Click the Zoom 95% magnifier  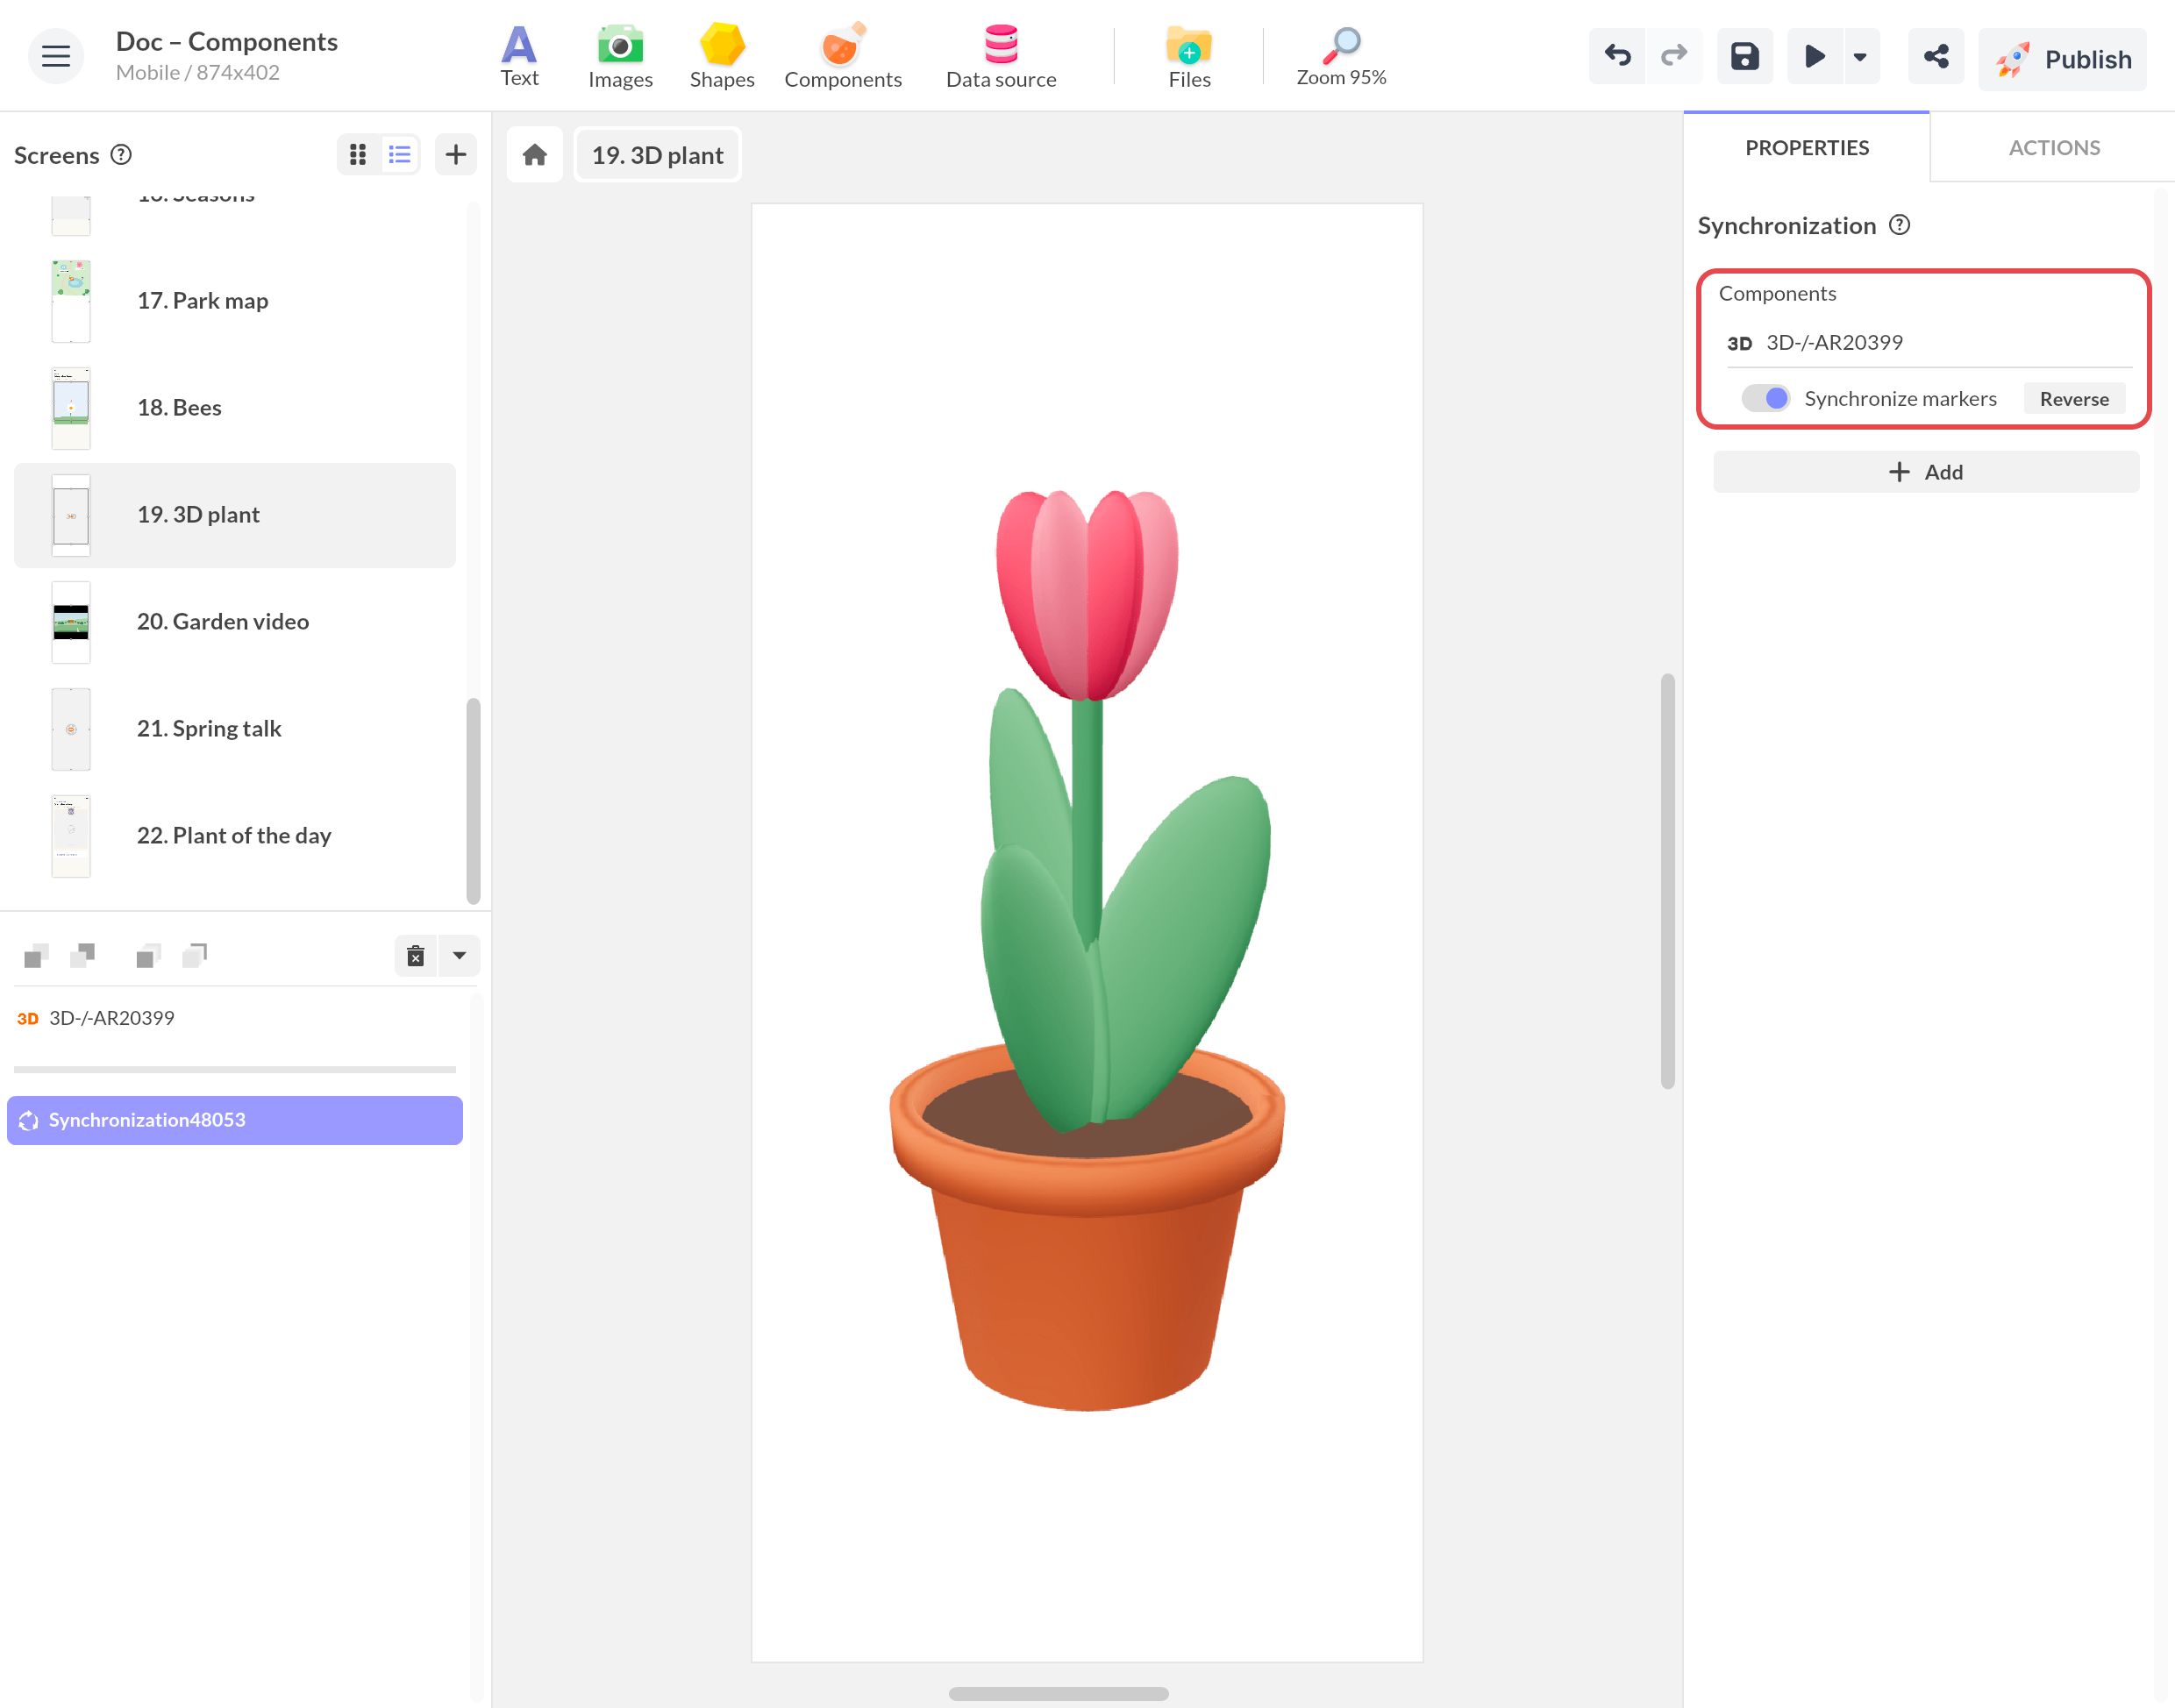click(1341, 57)
